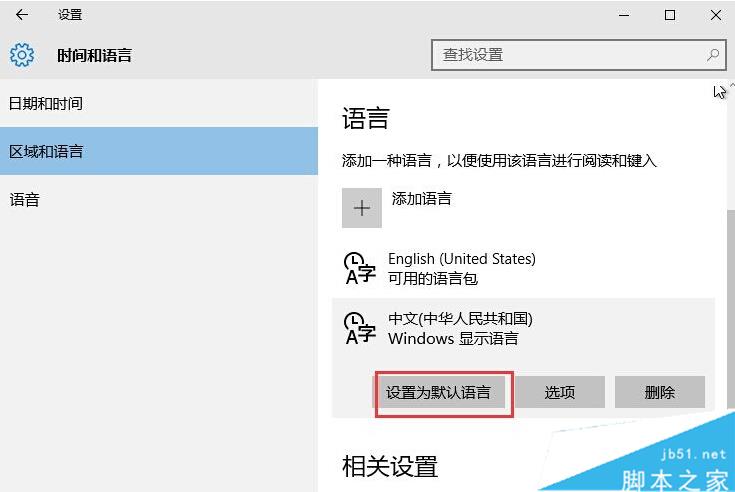Click the 删除 button
This screenshot has height=492, width=735.
[x=660, y=392]
